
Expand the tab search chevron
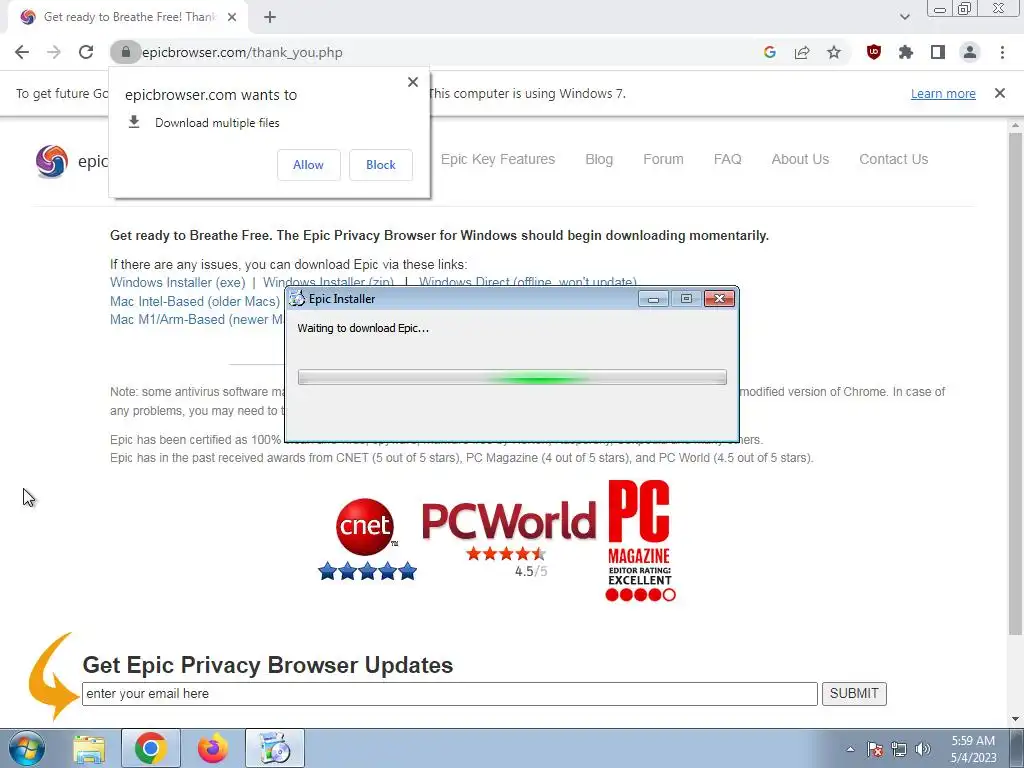click(x=904, y=17)
